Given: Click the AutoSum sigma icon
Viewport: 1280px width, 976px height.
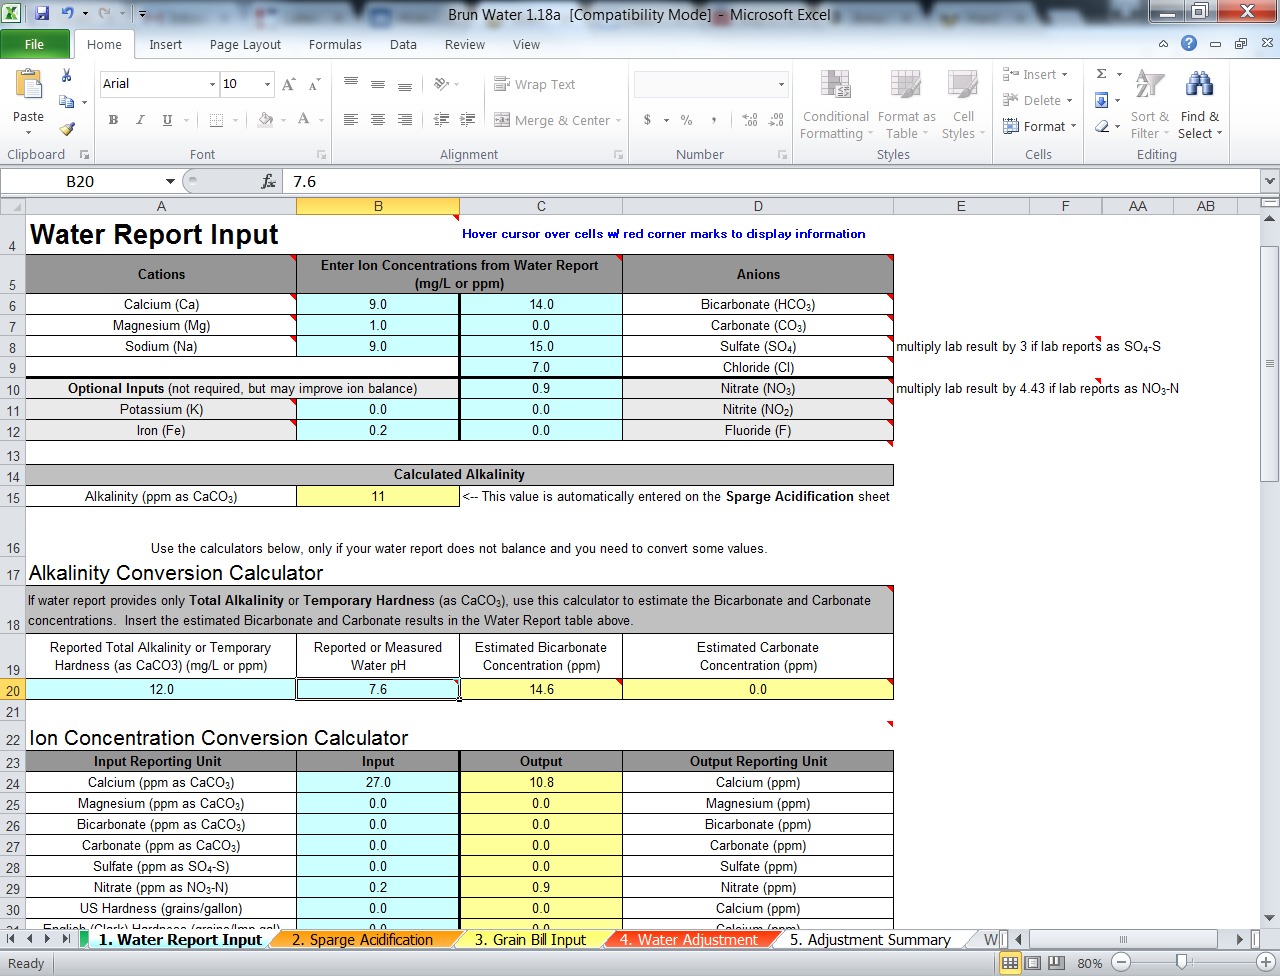Looking at the screenshot, I should pyautogui.click(x=1102, y=74).
